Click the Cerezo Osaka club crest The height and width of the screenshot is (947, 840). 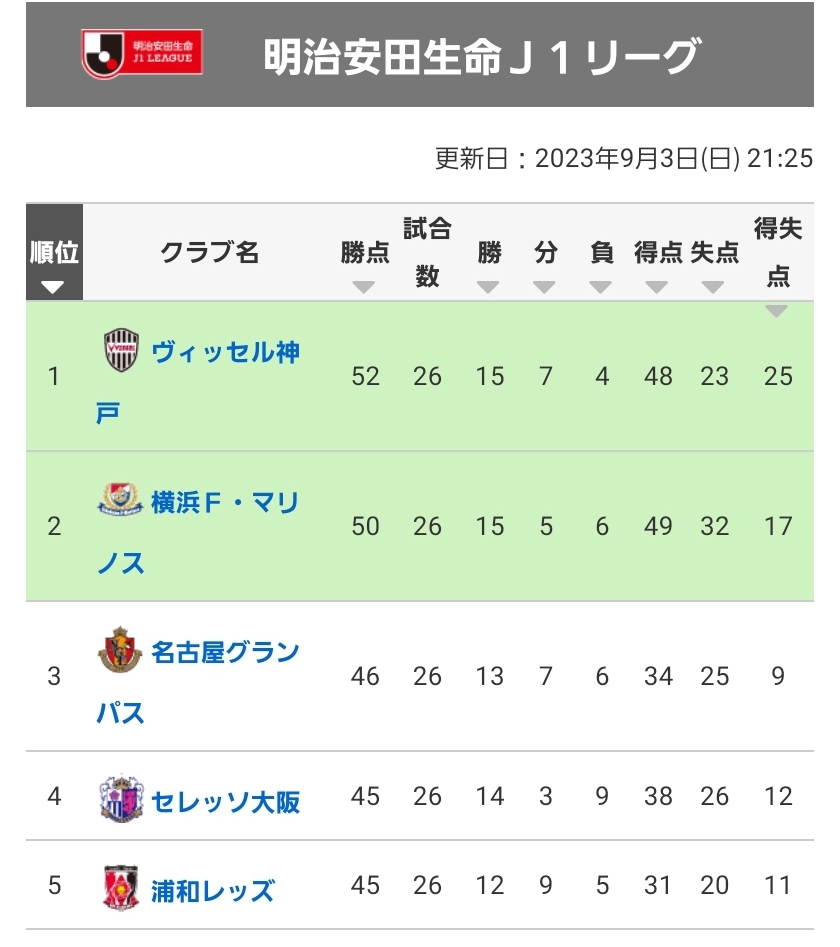coord(120,800)
